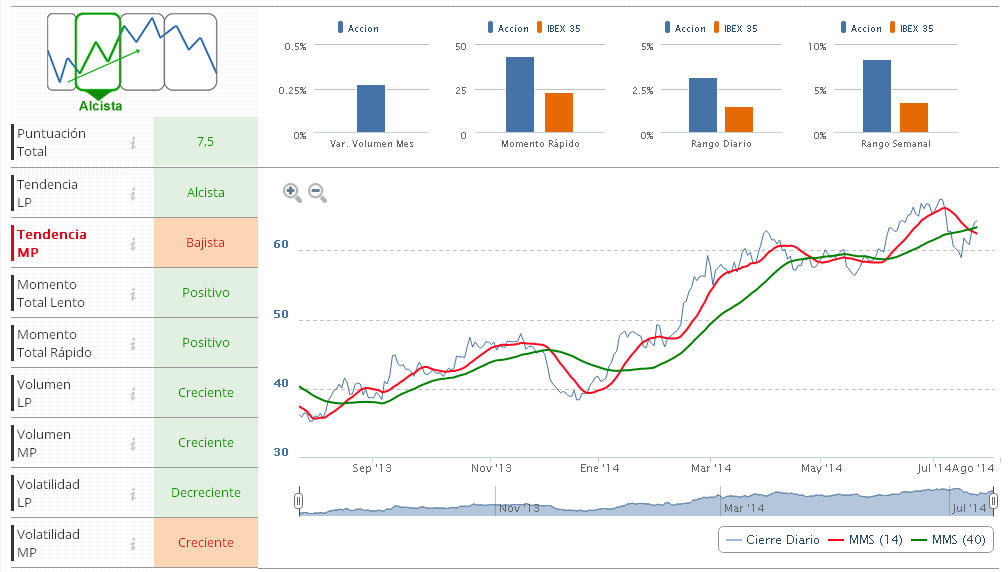Toggle IBEX 35 in Momento Rápido chart
This screenshot has height=572, width=1008.
(562, 28)
